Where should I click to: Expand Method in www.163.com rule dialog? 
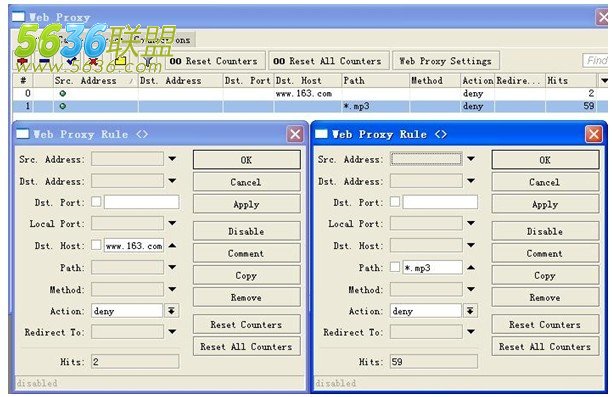(172, 289)
